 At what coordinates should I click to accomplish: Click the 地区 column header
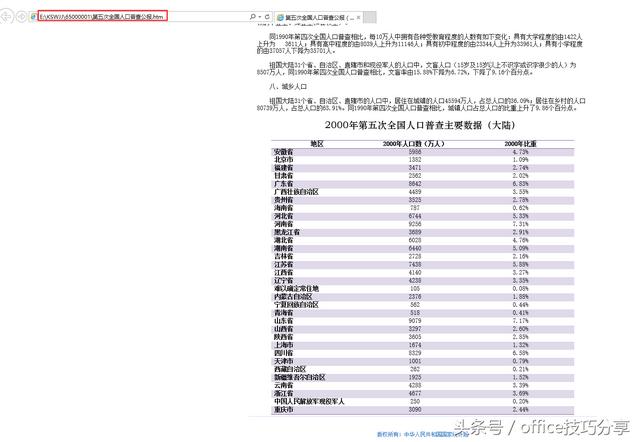pyautogui.click(x=317, y=144)
